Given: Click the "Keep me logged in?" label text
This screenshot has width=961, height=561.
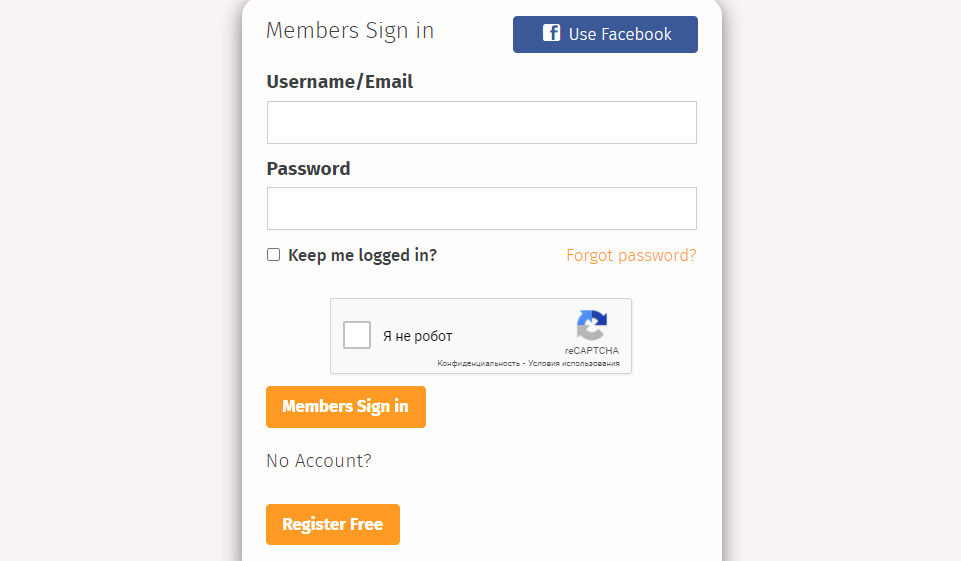Looking at the screenshot, I should click(362, 255).
